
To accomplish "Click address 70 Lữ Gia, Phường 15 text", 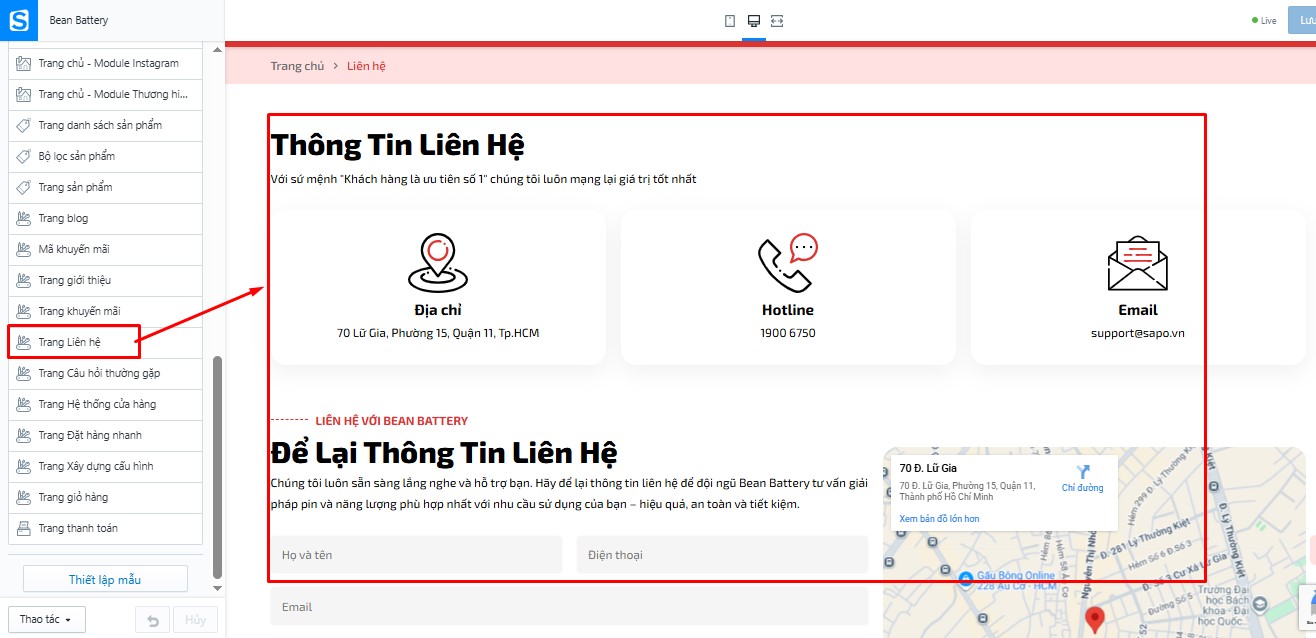I will pyautogui.click(x=438, y=333).
